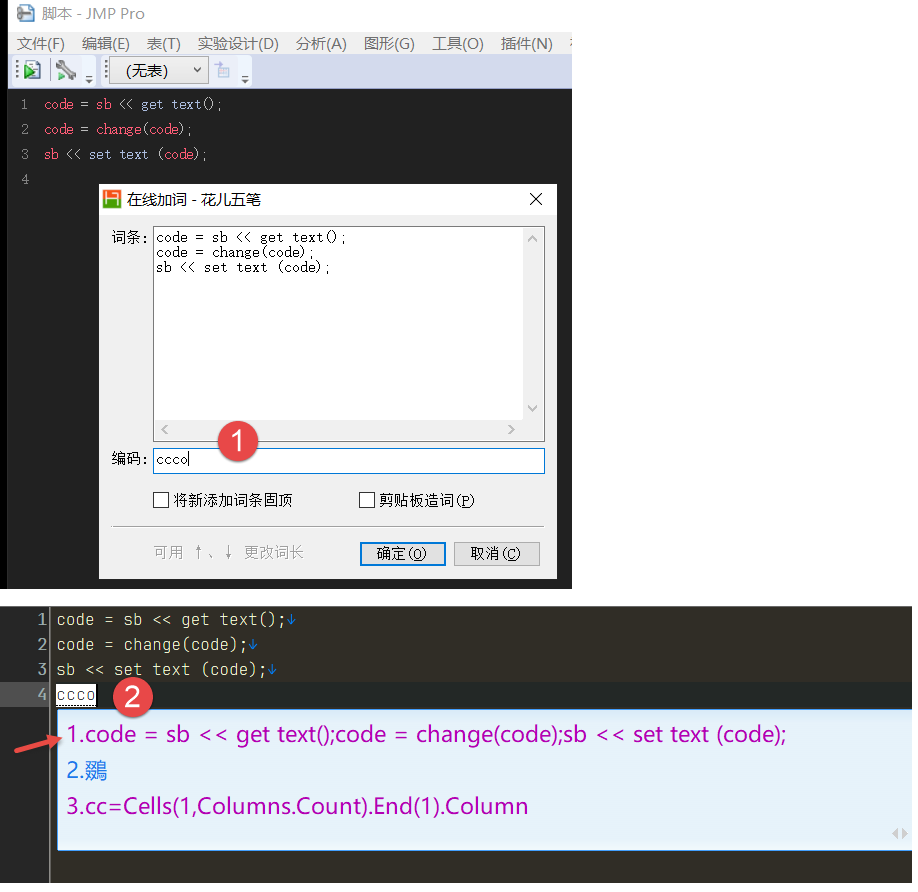Click the 词条 vertical scrollbar down arrow
918x892 pixels.
(x=533, y=409)
